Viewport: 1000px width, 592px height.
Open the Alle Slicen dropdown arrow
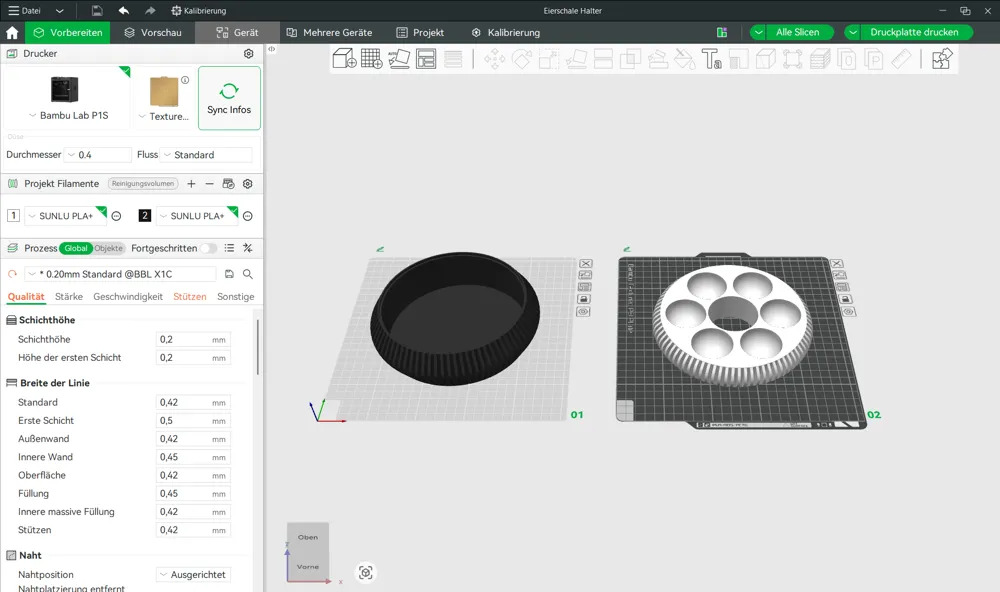coord(758,33)
